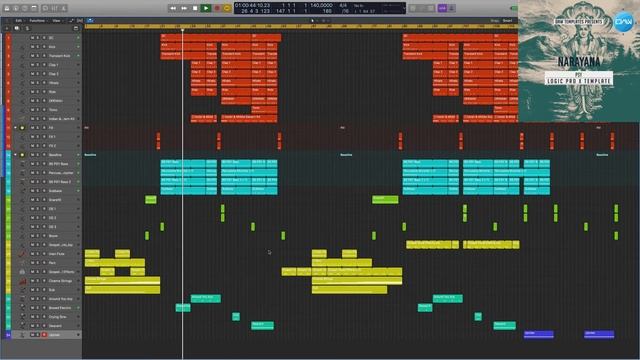Image resolution: width=640 pixels, height=360 pixels.
Task: Select the first green region on Graintfil track
Action: [151, 200]
